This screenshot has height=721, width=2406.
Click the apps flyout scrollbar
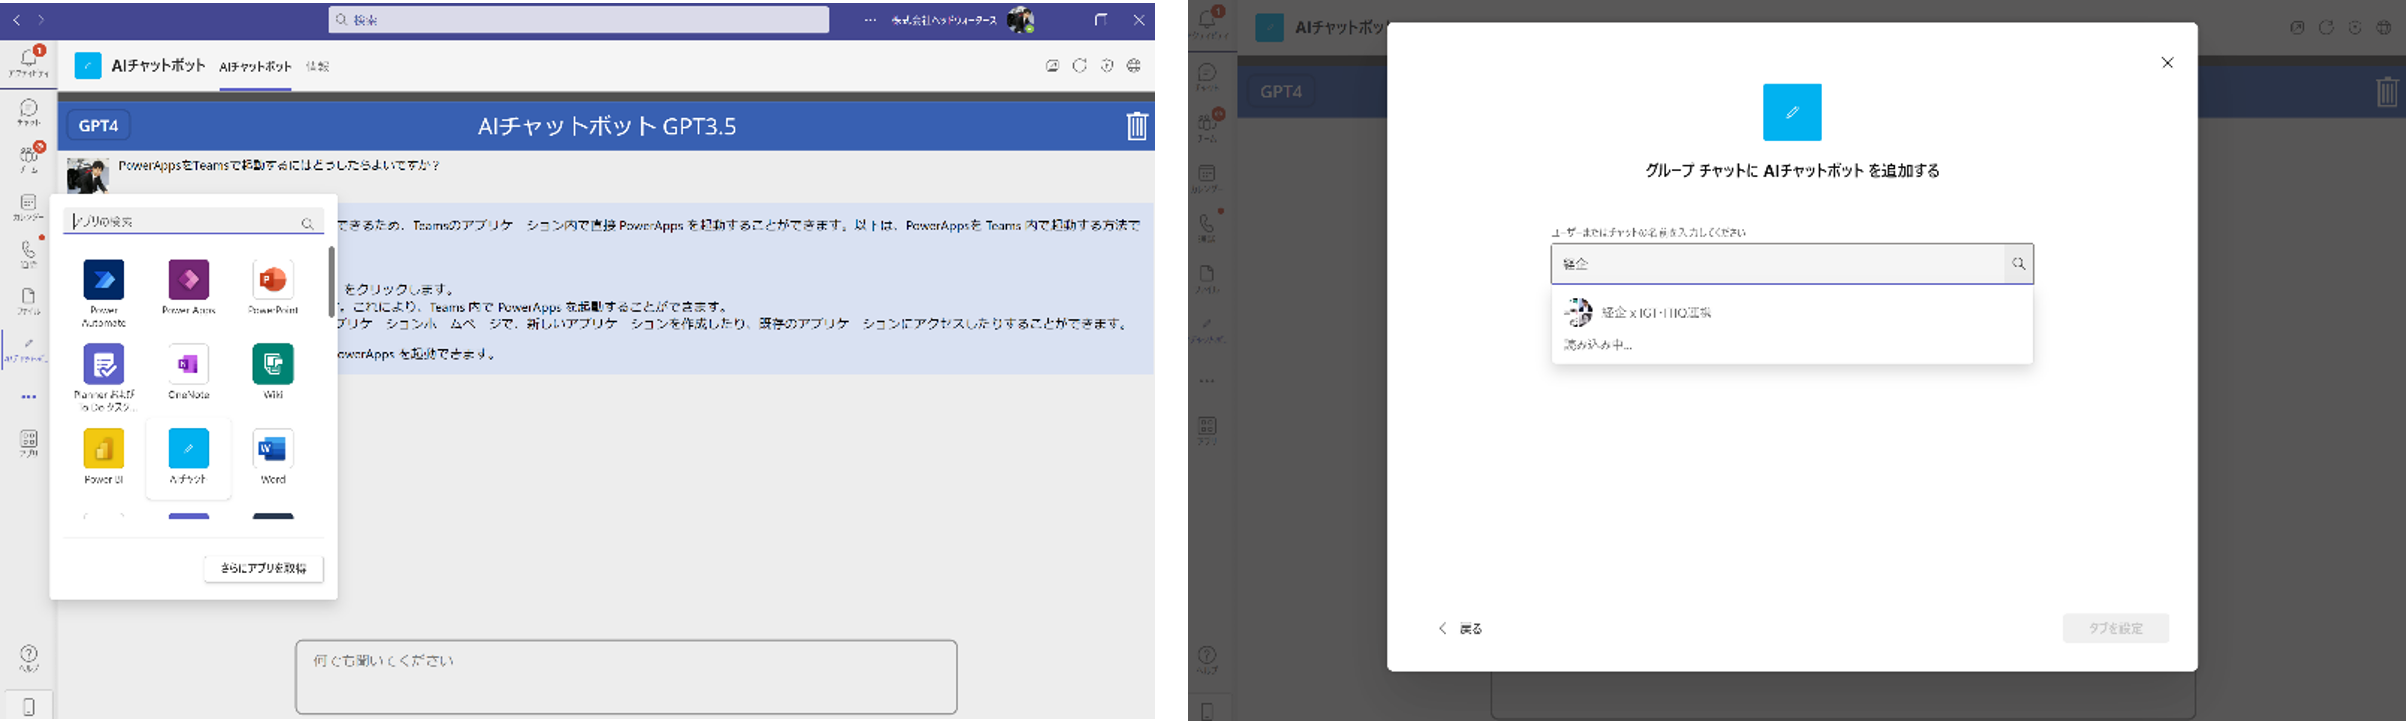[331, 282]
